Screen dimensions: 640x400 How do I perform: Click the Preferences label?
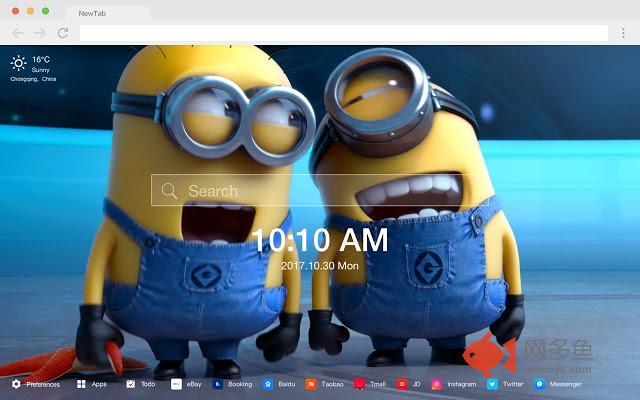tap(43, 384)
